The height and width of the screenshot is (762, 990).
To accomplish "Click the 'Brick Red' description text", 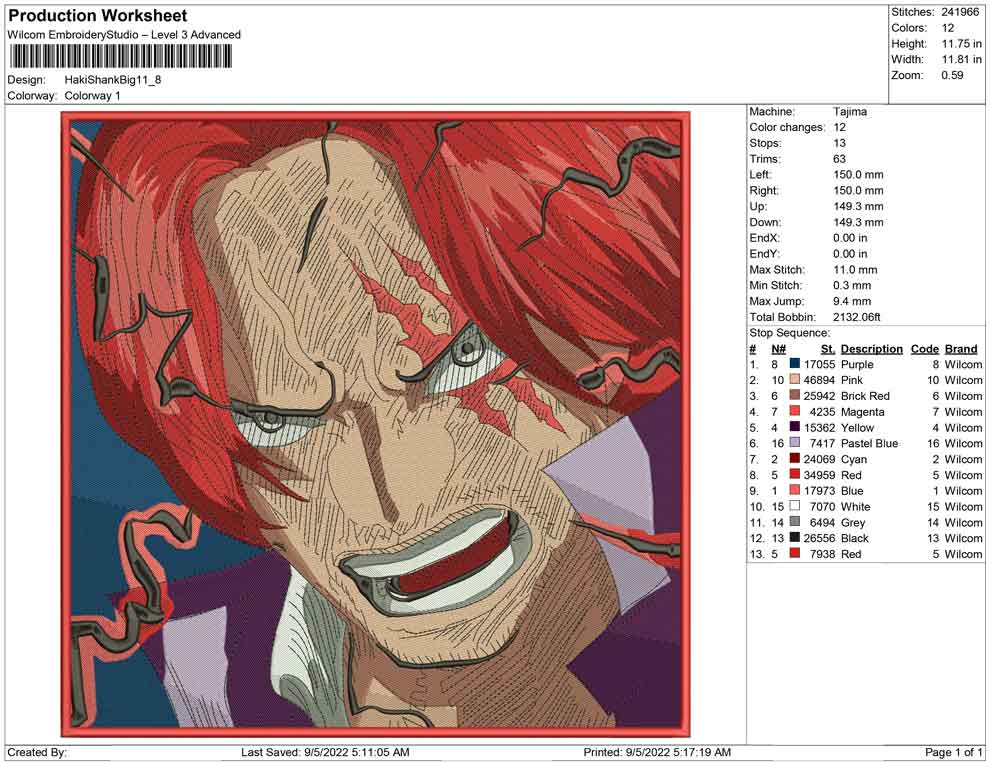I will pos(865,396).
